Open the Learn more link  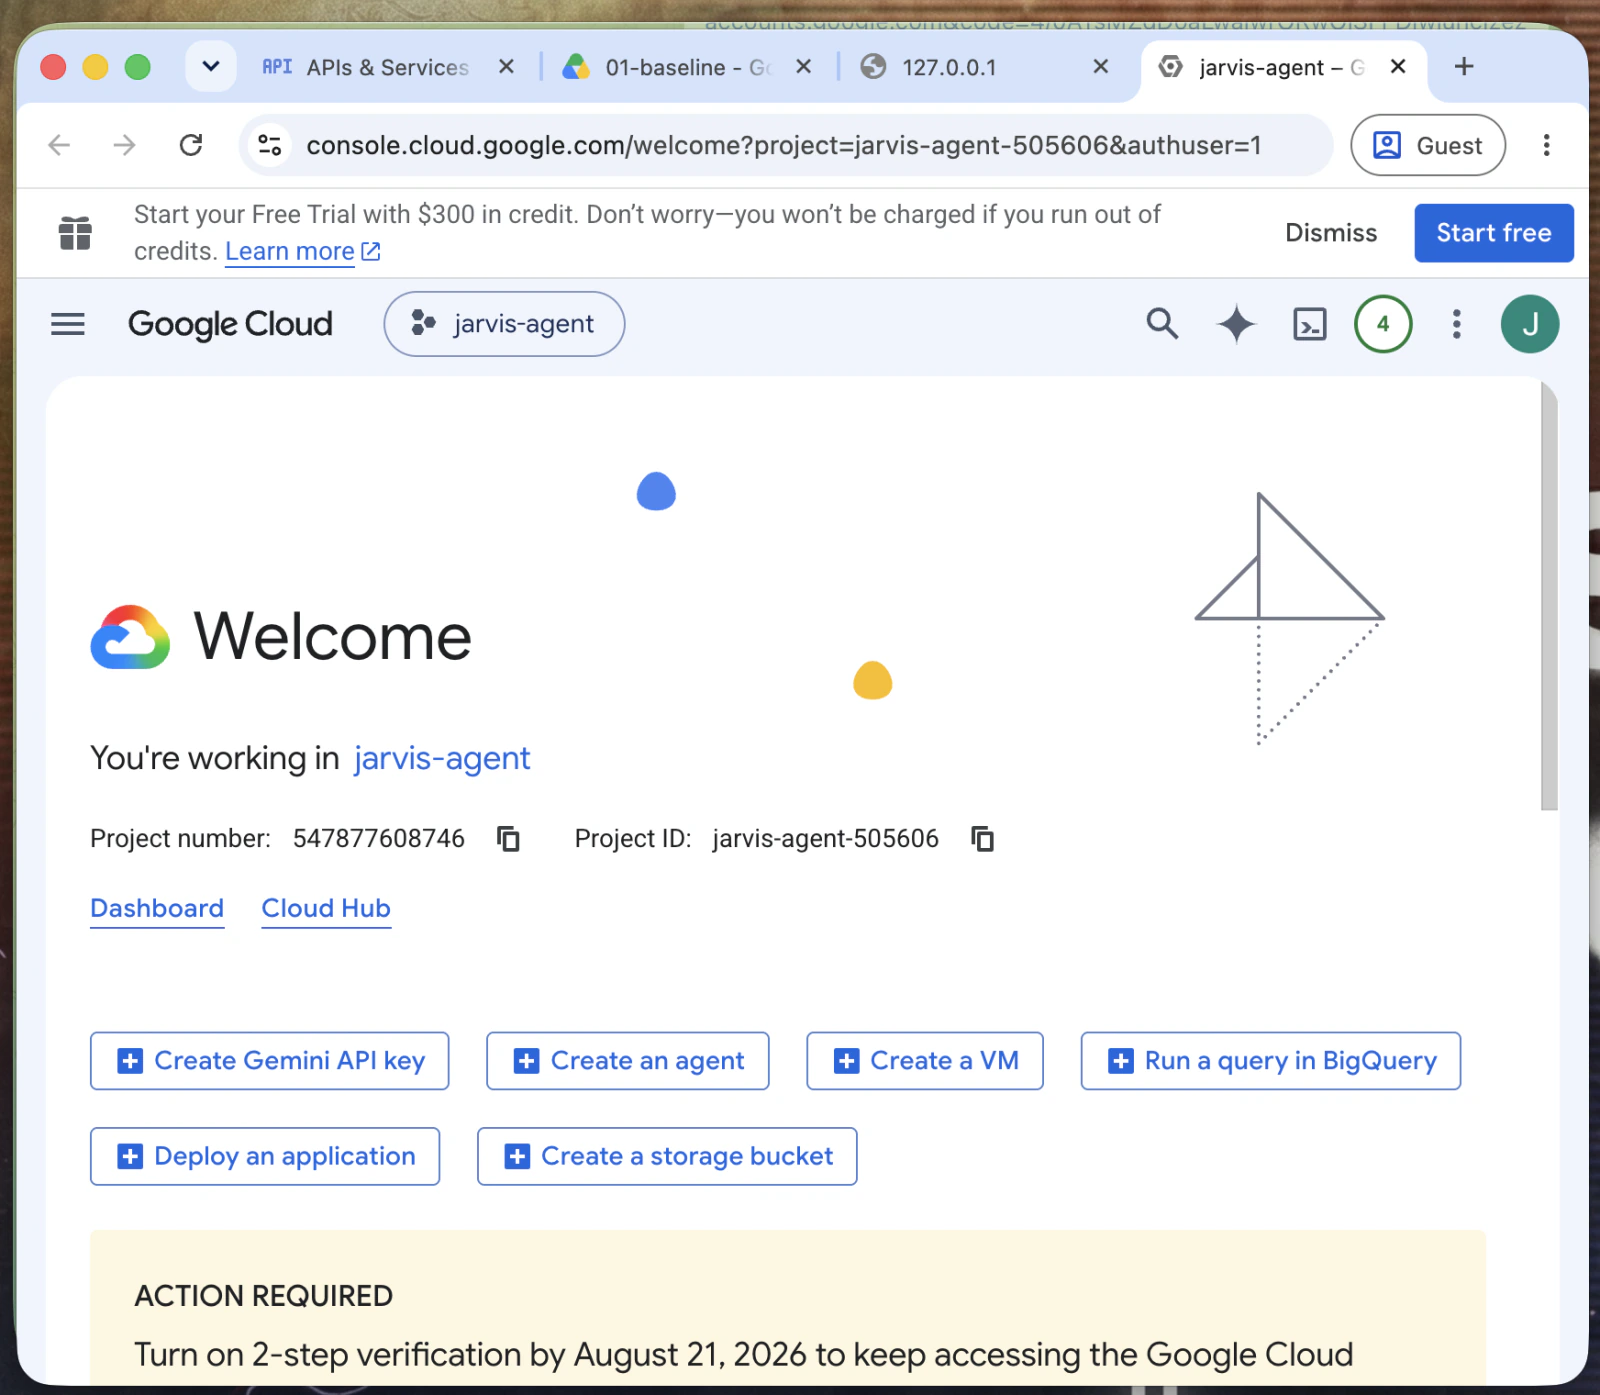click(x=302, y=251)
